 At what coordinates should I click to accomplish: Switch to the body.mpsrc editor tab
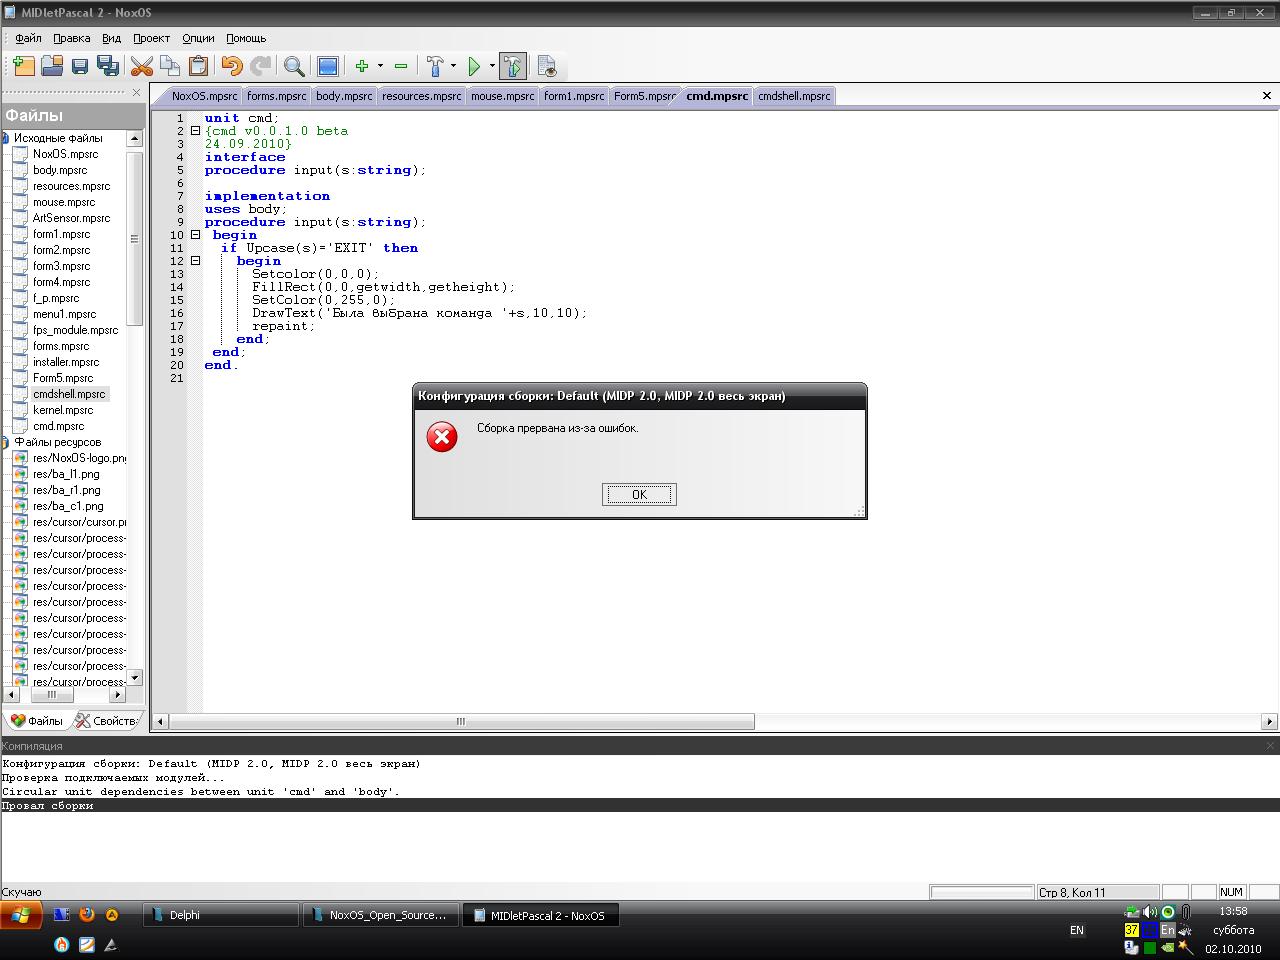coord(343,96)
